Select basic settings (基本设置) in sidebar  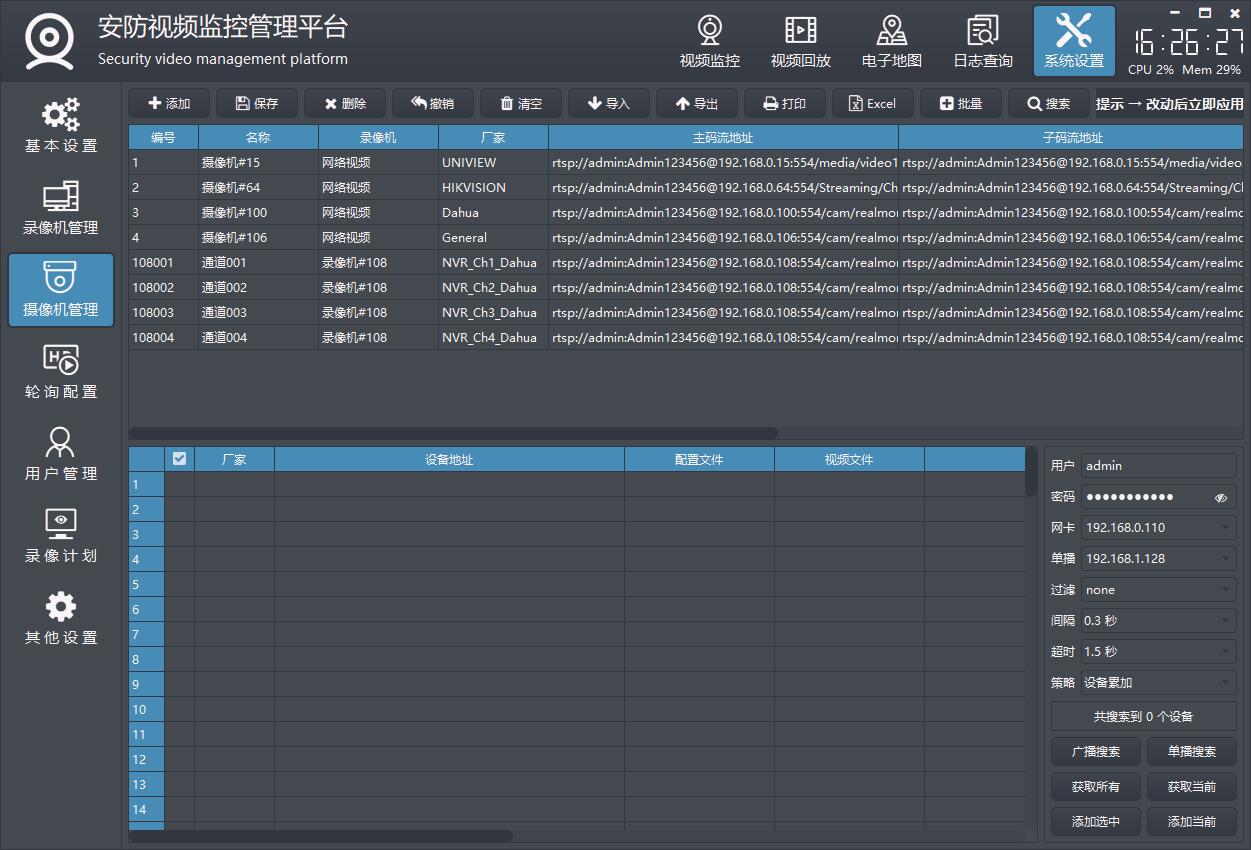pos(61,126)
